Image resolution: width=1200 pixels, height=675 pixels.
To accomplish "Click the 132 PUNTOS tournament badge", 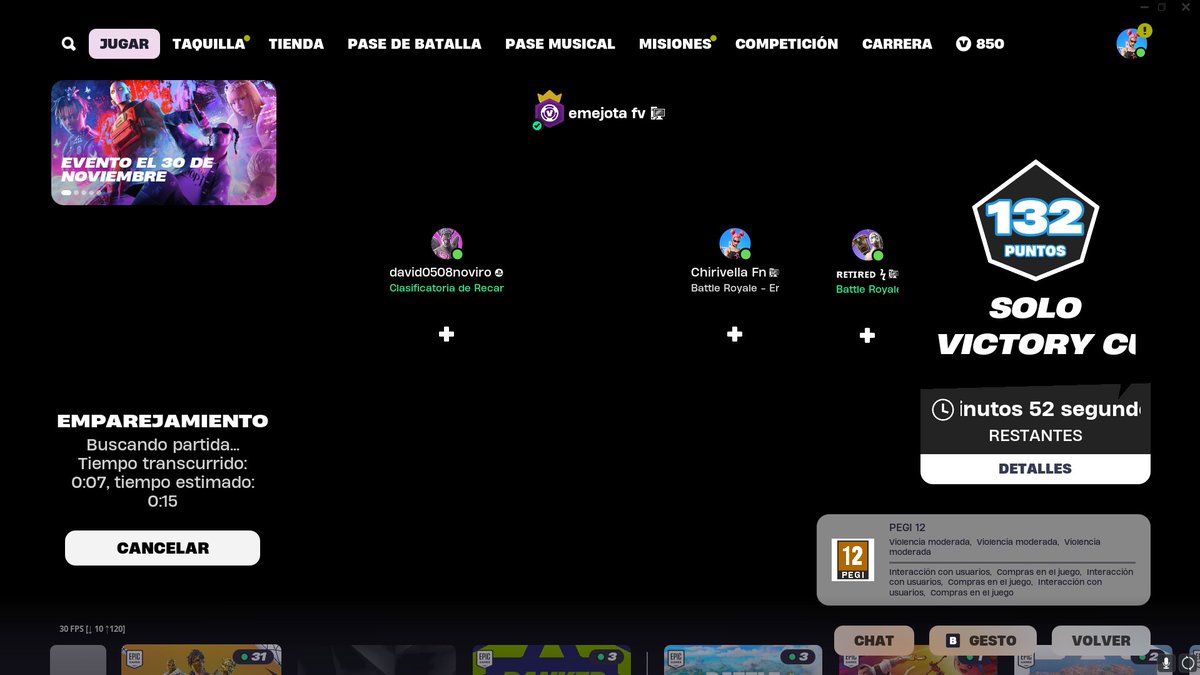I will click(x=1035, y=221).
